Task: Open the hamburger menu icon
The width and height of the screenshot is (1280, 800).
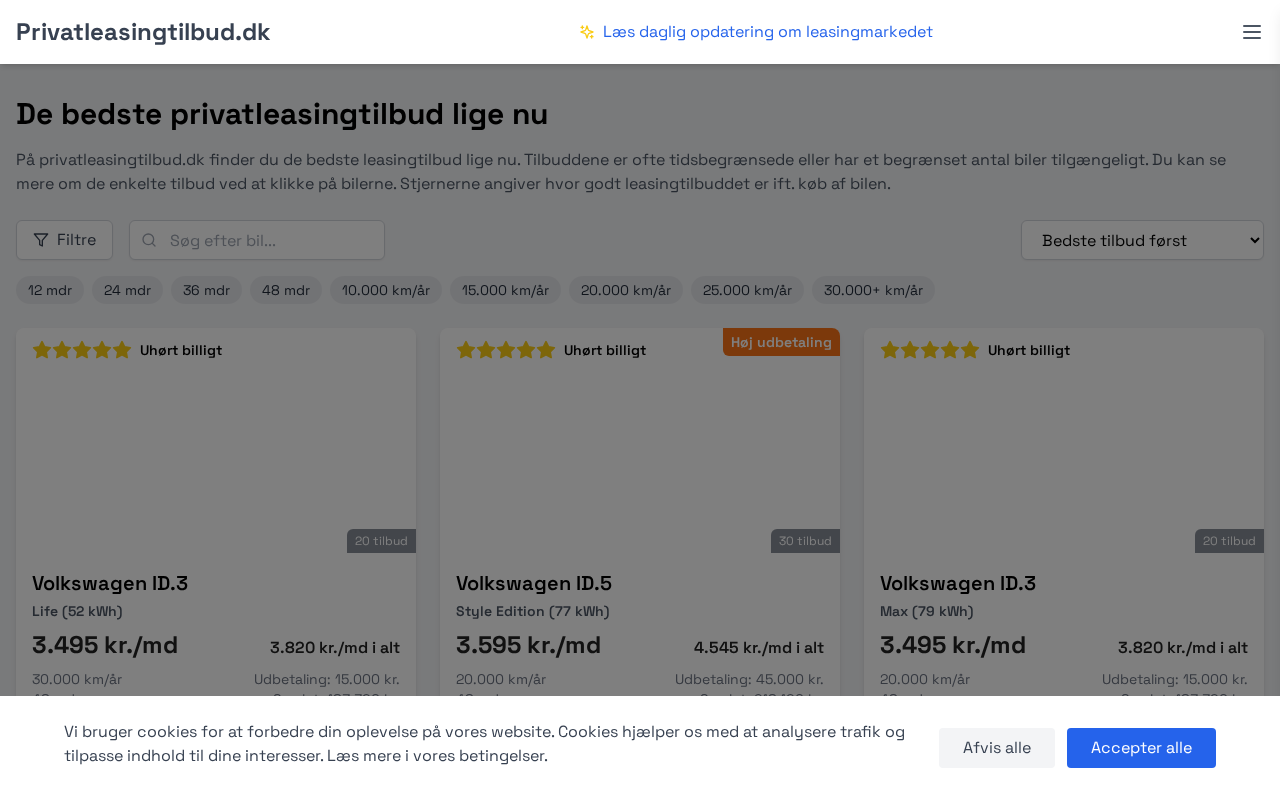Action: (x=1251, y=32)
